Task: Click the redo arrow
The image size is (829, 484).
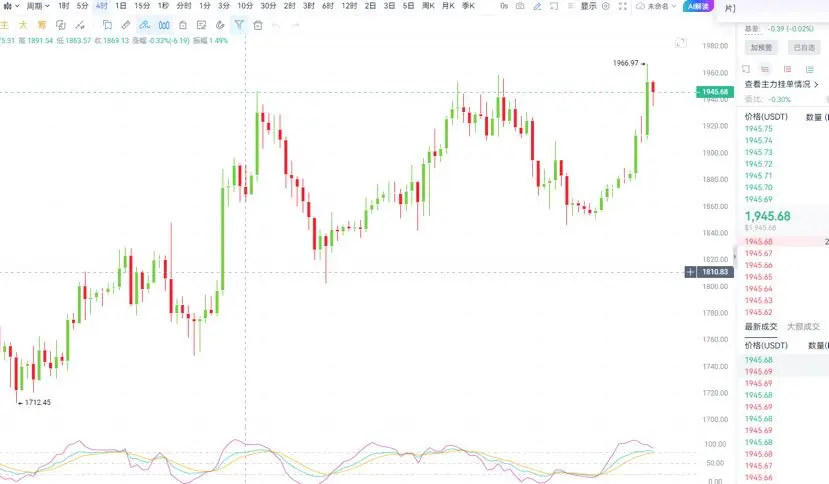Action: click(295, 25)
